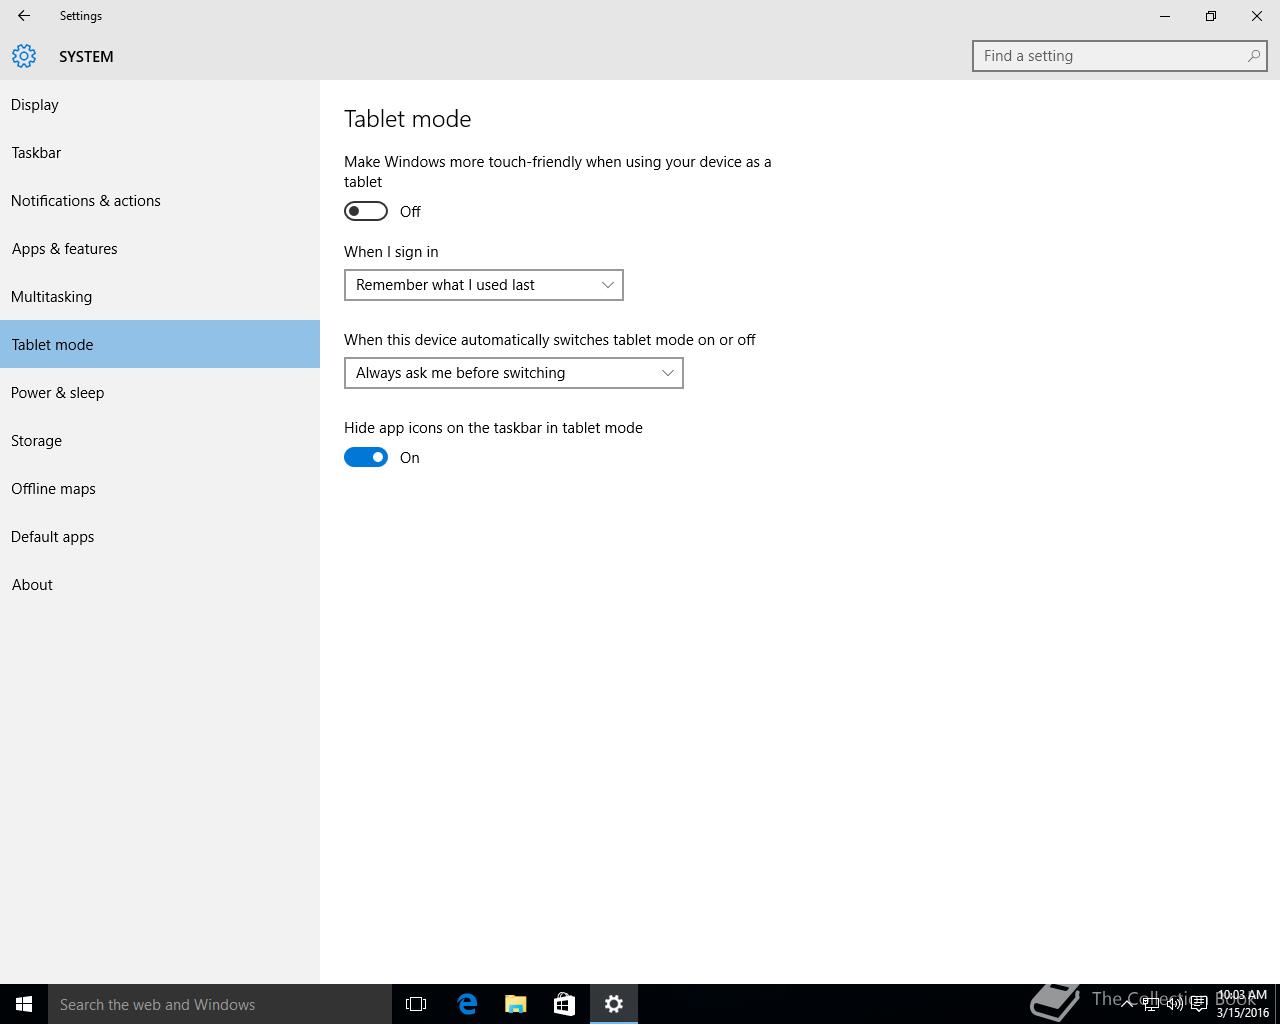Screen dimensions: 1280x1024
Task: Click the search magnifier in Find a setting
Action: [1253, 56]
